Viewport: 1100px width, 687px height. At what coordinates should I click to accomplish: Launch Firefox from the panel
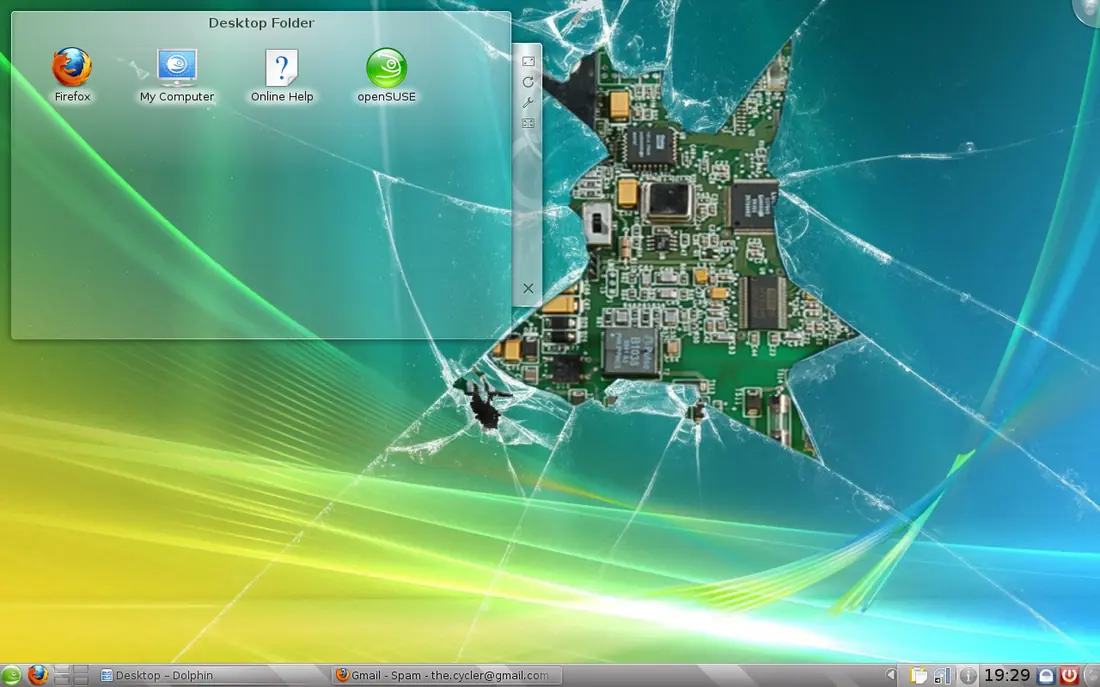(38, 675)
